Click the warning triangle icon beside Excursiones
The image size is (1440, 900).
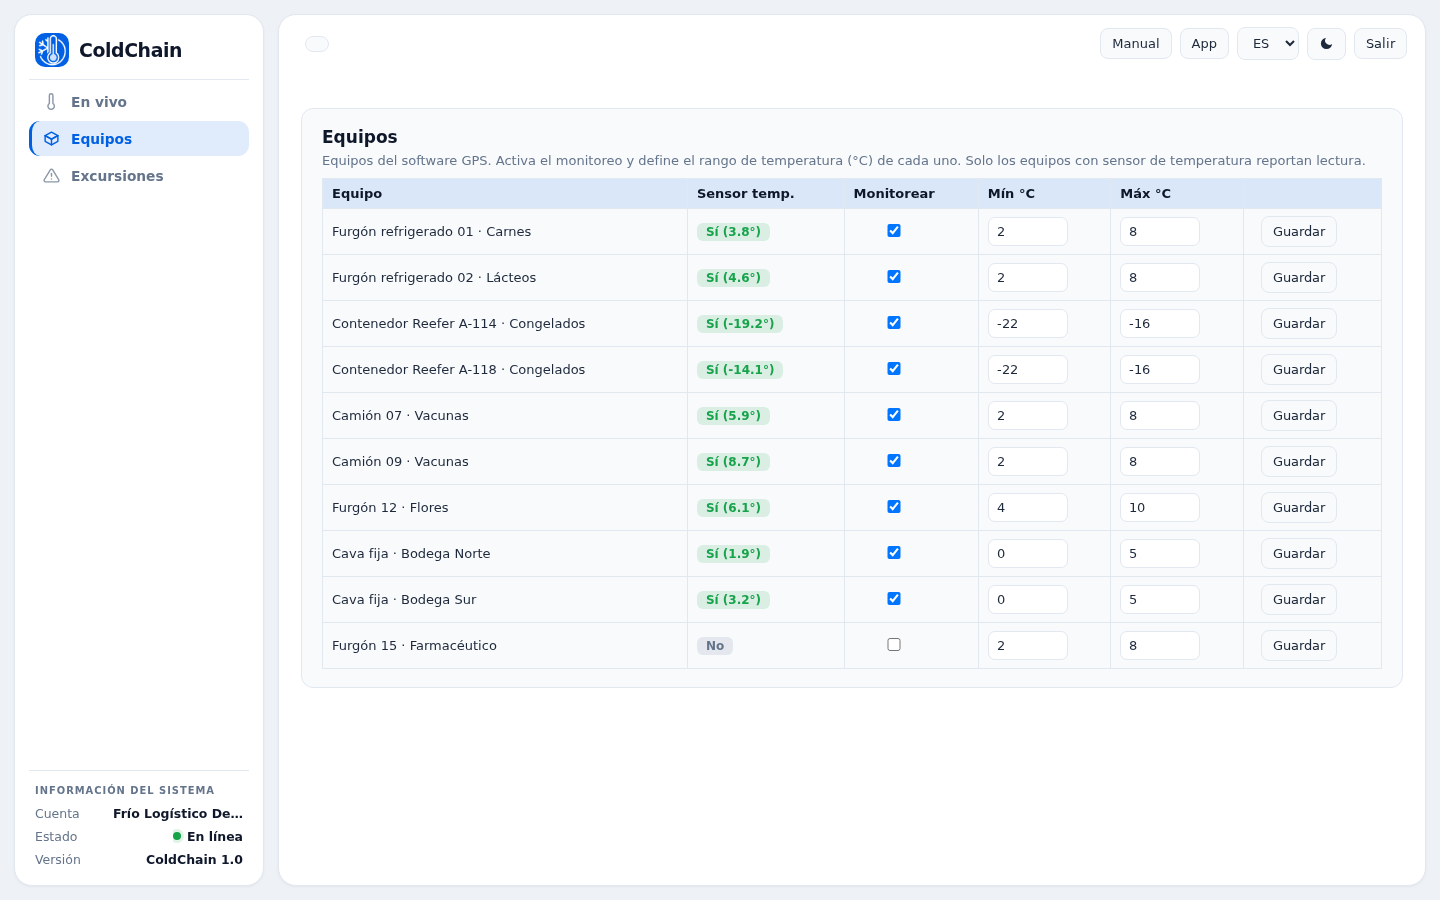51,176
